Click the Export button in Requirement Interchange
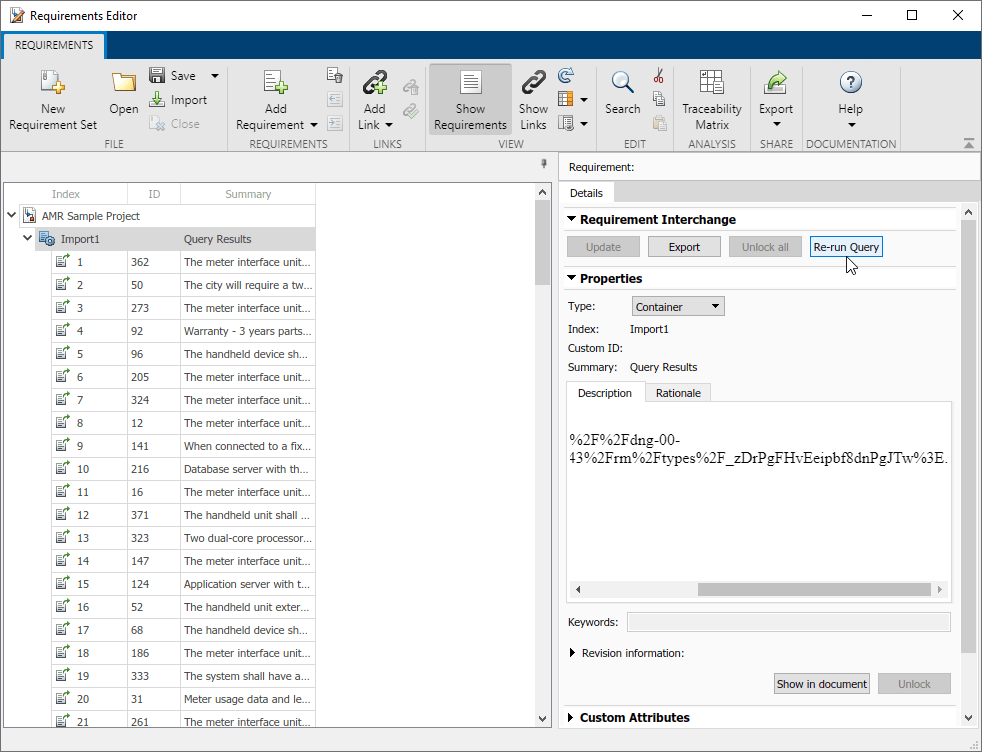The image size is (982, 752). click(684, 247)
